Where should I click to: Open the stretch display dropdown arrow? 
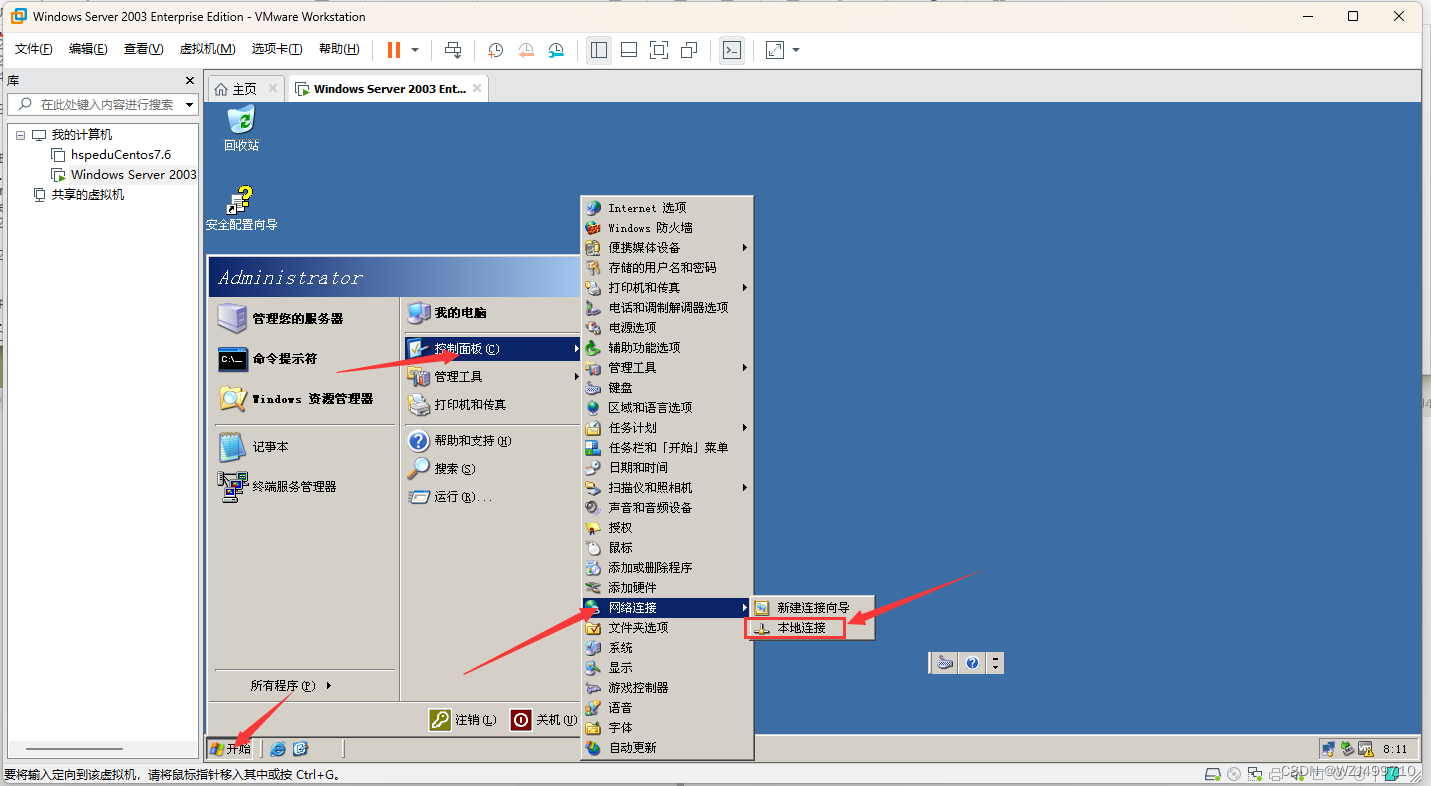(796, 49)
